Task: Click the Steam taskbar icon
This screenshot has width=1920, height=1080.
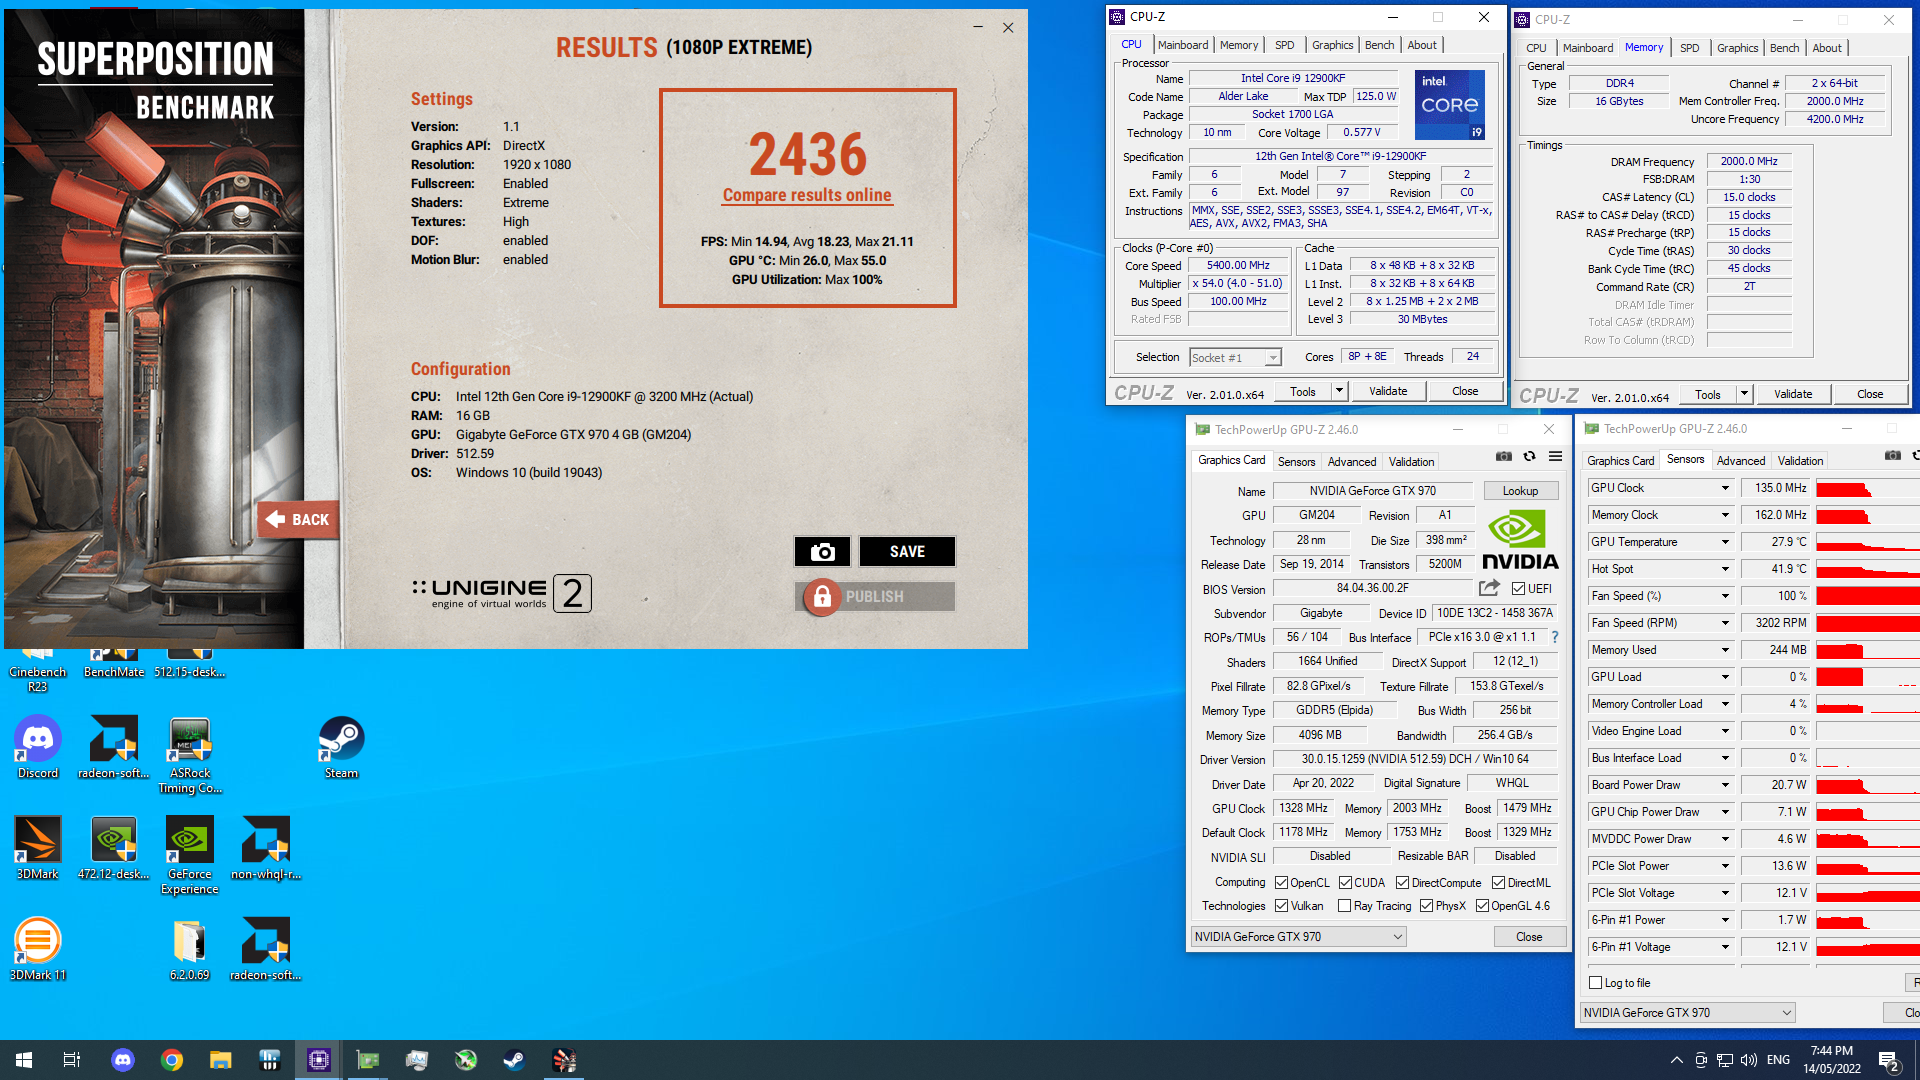Action: point(515,1060)
